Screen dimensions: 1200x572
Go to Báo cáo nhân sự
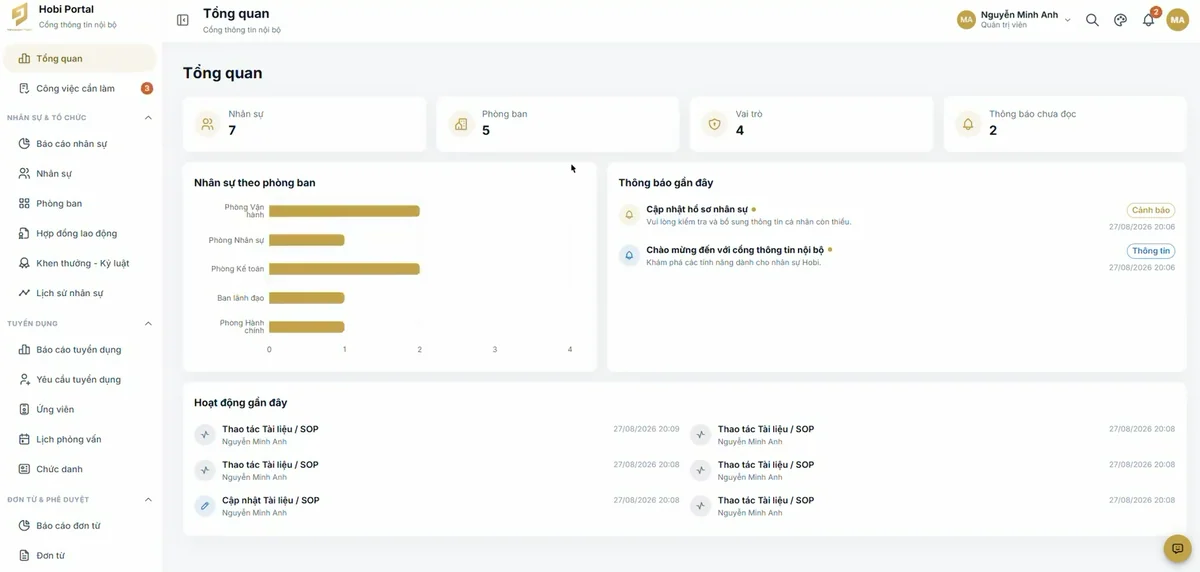coord(80,143)
